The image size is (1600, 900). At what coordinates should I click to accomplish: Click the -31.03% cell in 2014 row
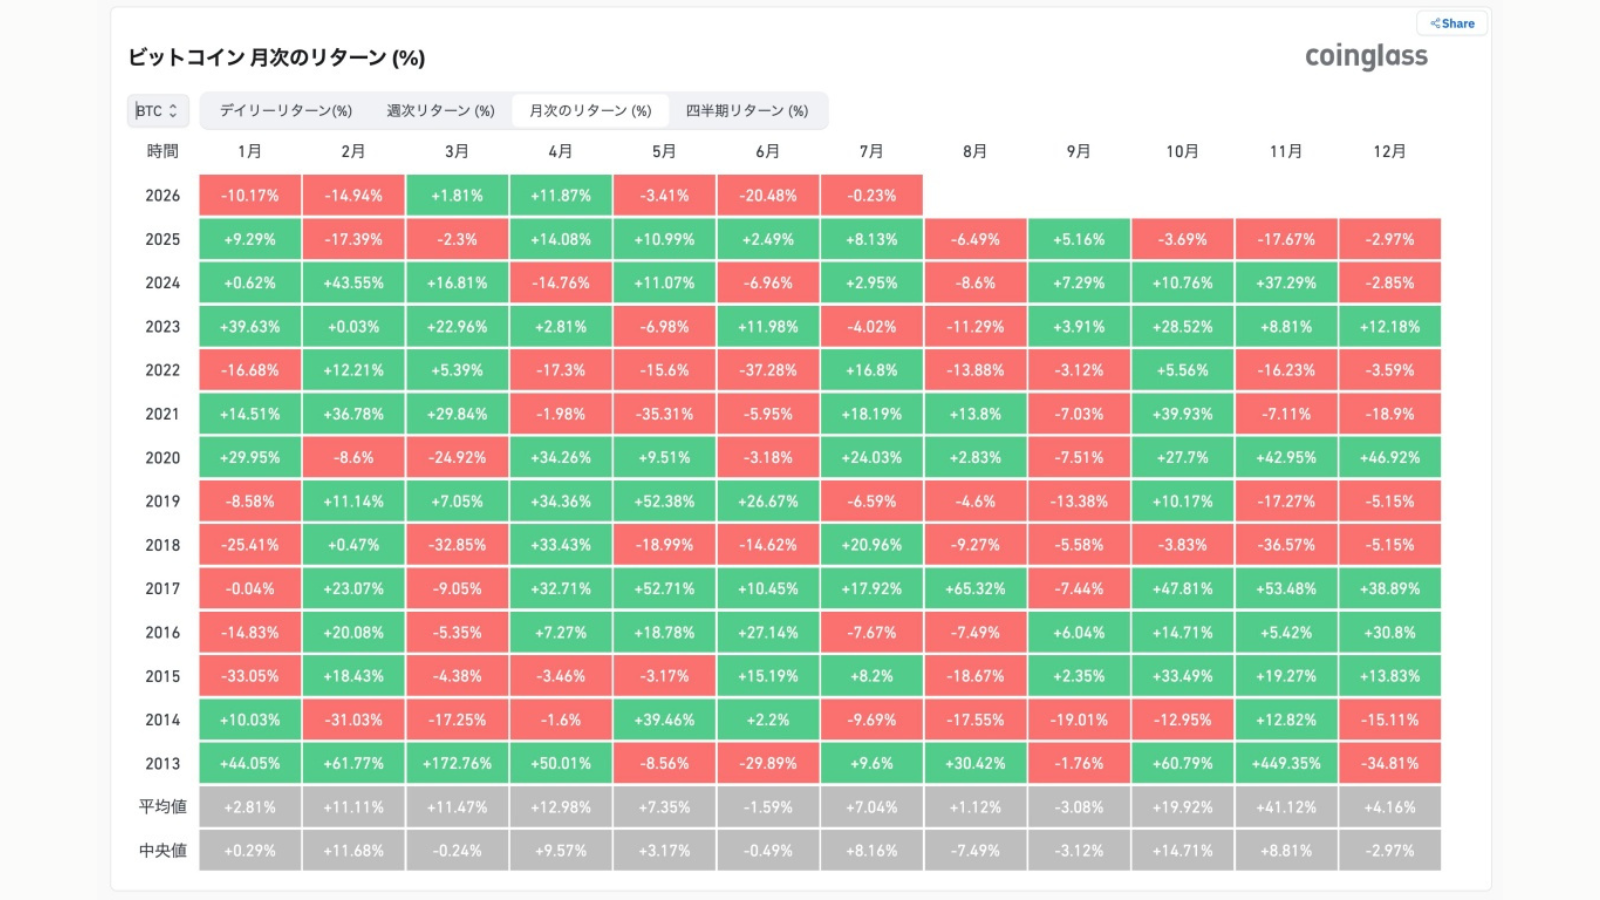pyautogui.click(x=354, y=720)
